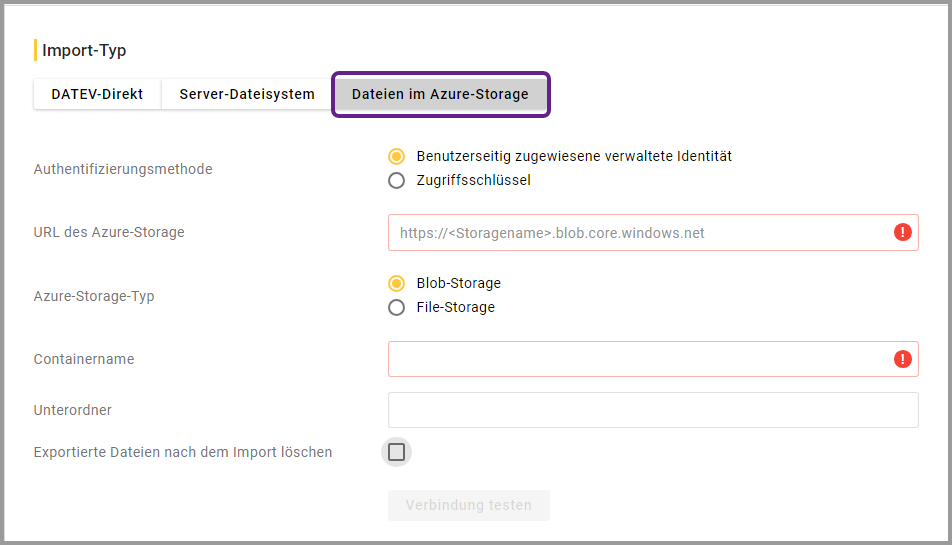
Task: Select Benutzerseitig zugewiesene verwaltete Identität radio
Action: (397, 157)
